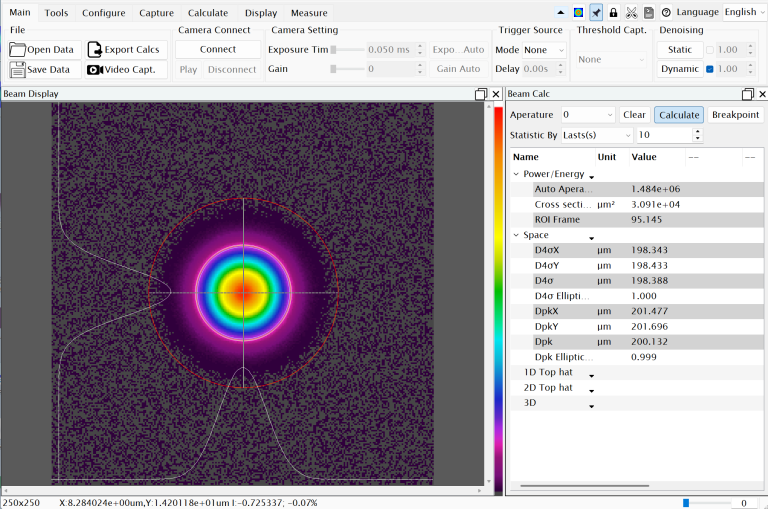Viewport: 768px width, 509px height.
Task: Click the padlock lock icon
Action: point(613,12)
